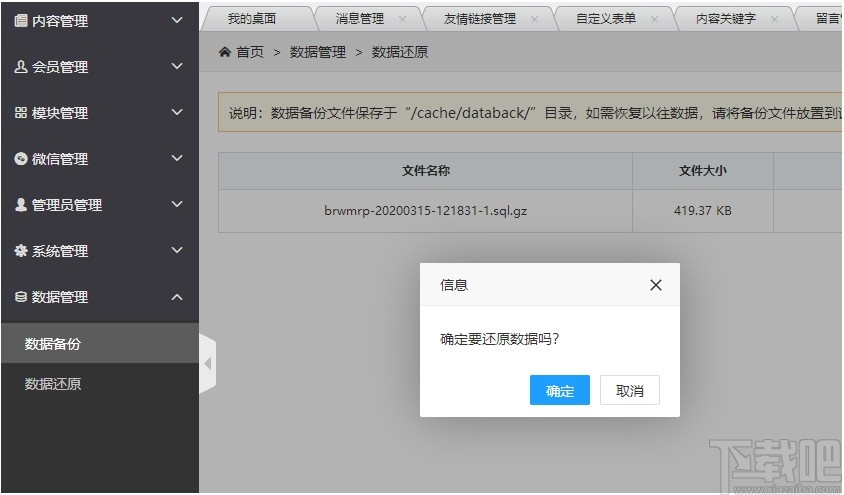Image resolution: width=844 pixels, height=495 pixels.
Task: Confirm restore with 确定 button
Action: [x=560, y=390]
